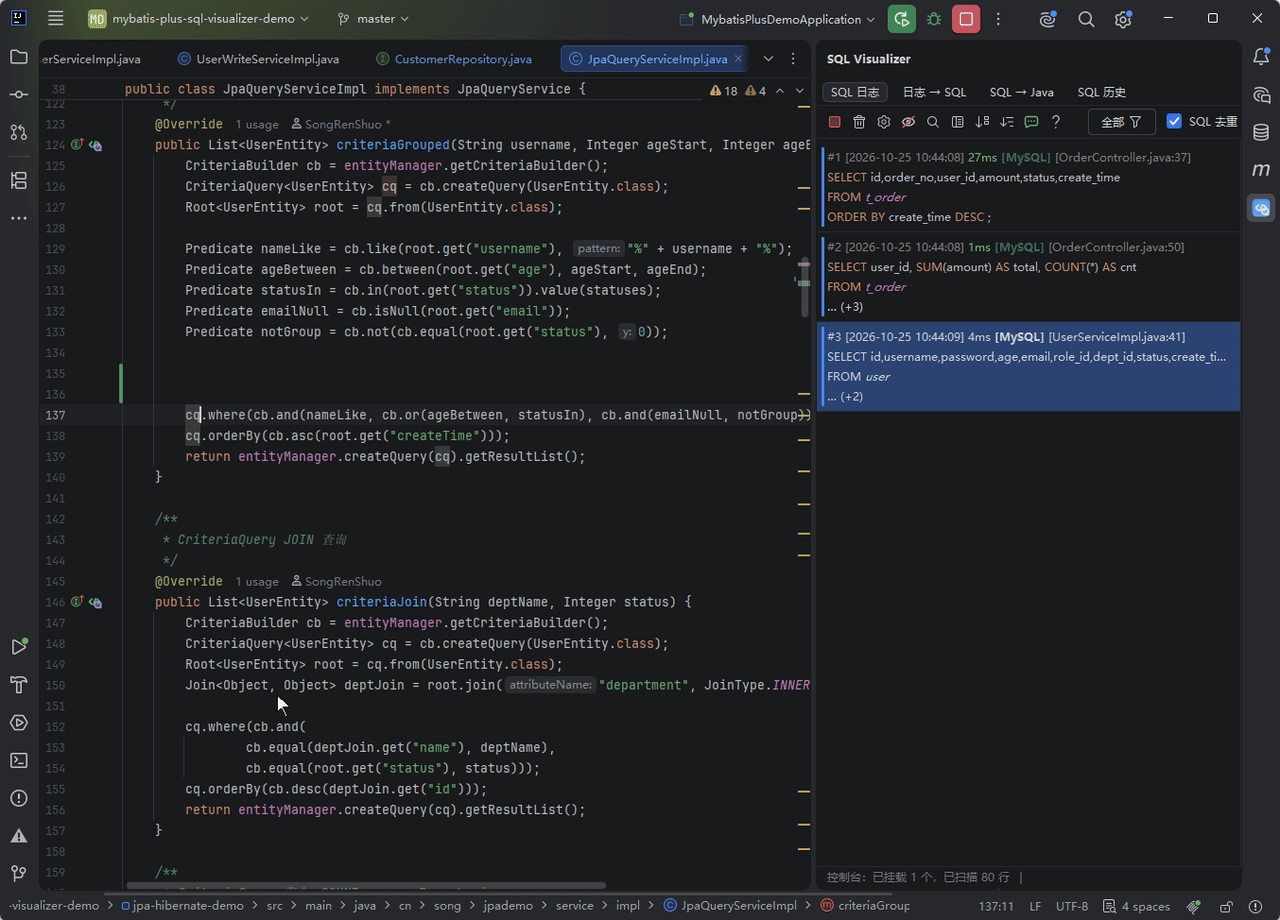Clear SQL logs with the trash icon
Screen dimensions: 1280x920
(859, 122)
